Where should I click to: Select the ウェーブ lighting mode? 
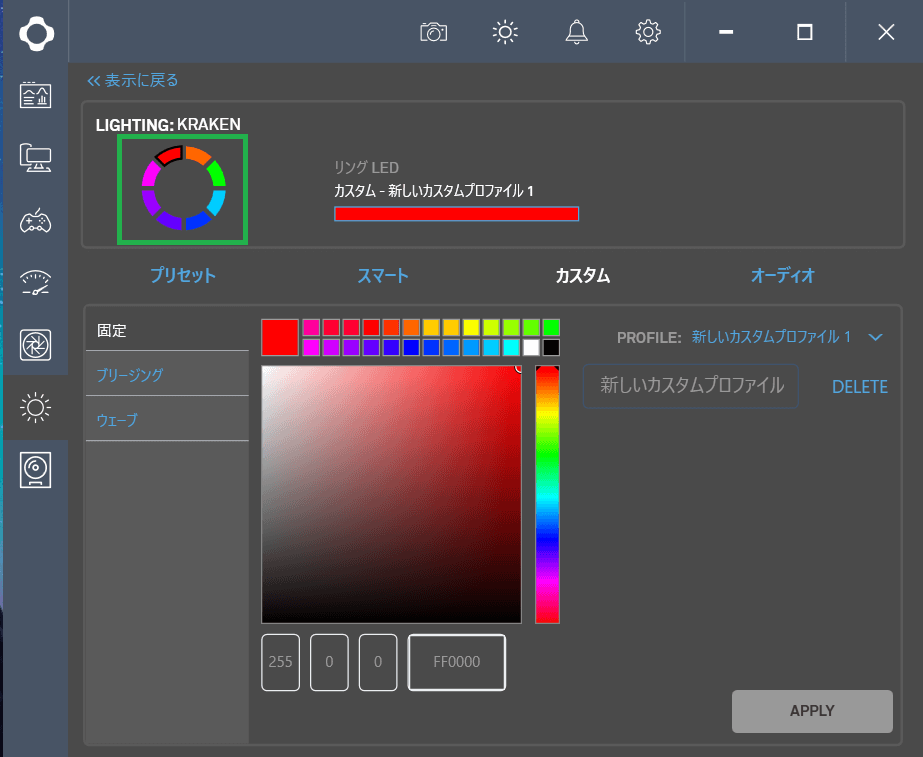click(x=167, y=419)
